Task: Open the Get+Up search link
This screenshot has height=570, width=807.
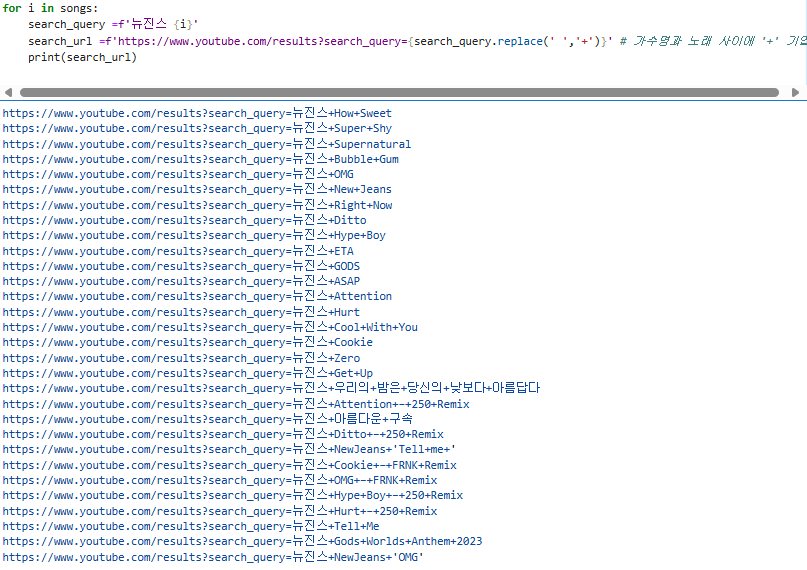Action: 188,373
